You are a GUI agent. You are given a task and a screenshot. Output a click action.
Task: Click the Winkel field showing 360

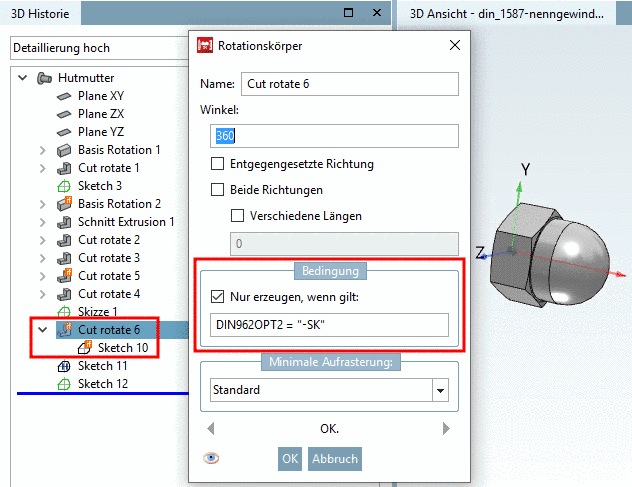(334, 136)
